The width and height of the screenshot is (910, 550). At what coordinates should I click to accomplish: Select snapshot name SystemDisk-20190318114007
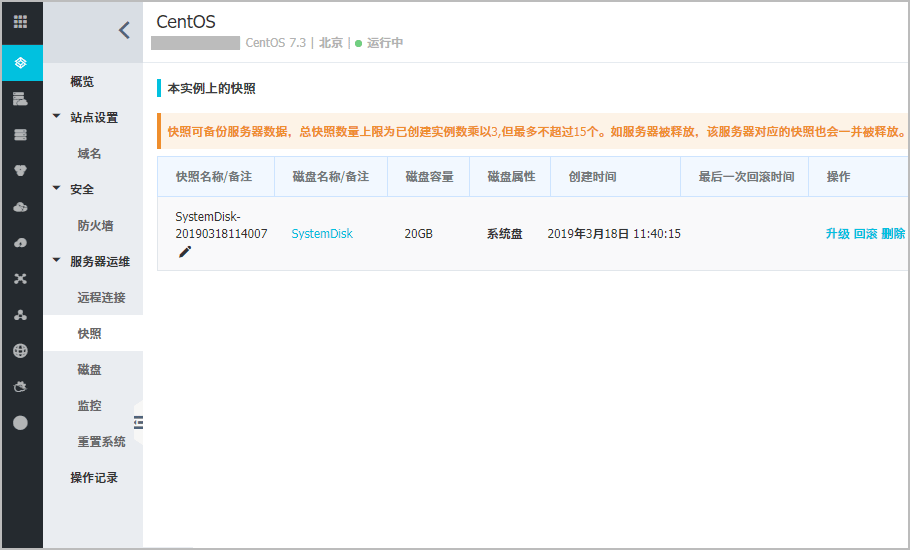tap(221, 225)
